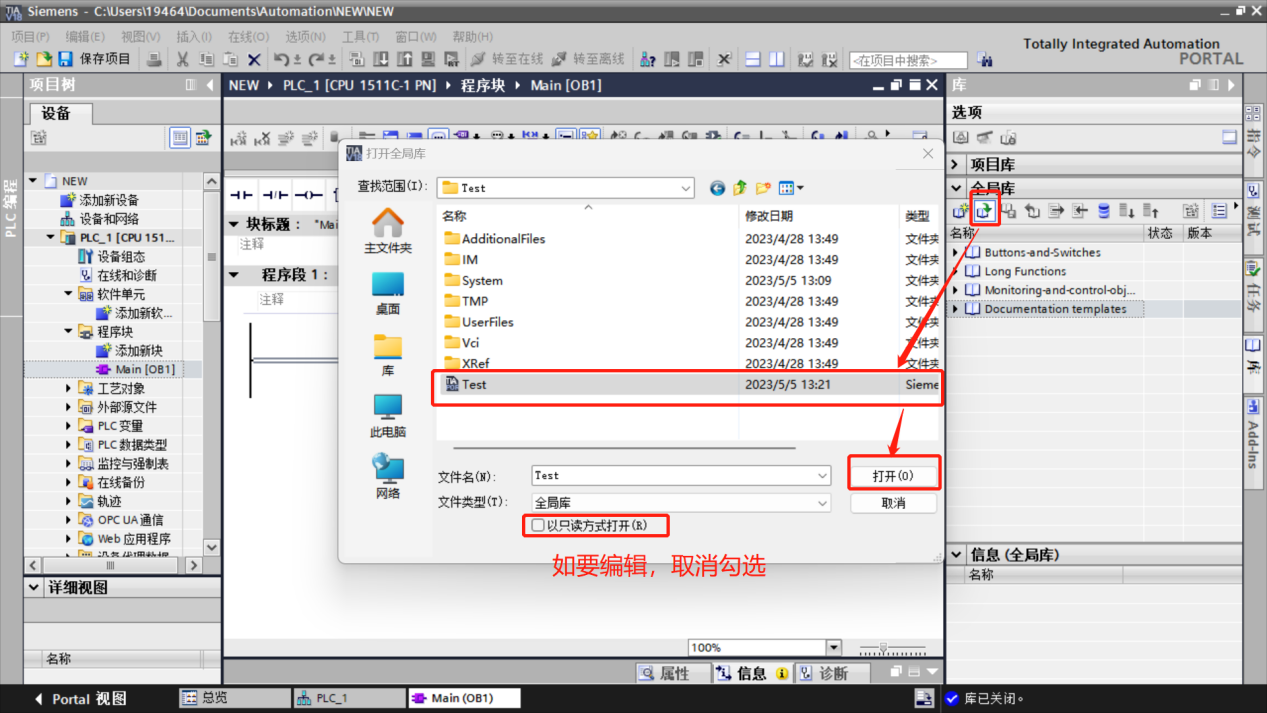Open the file name (文件名) dropdown arrow
Viewport: 1267px width, 713px height.
click(822, 476)
